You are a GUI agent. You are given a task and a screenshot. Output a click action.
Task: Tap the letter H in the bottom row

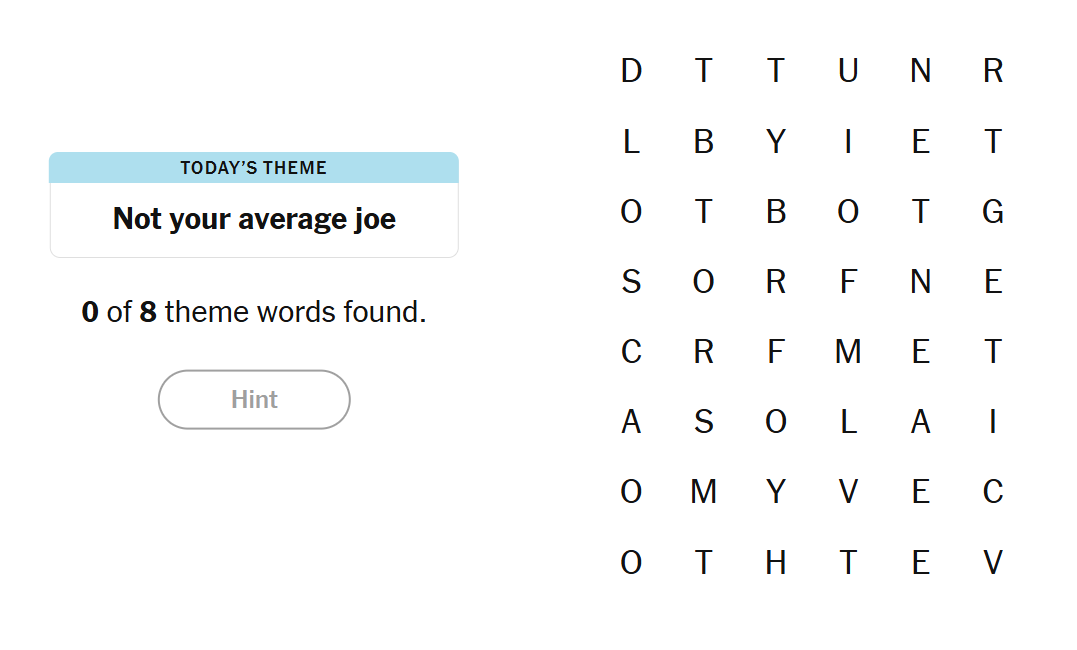click(776, 563)
